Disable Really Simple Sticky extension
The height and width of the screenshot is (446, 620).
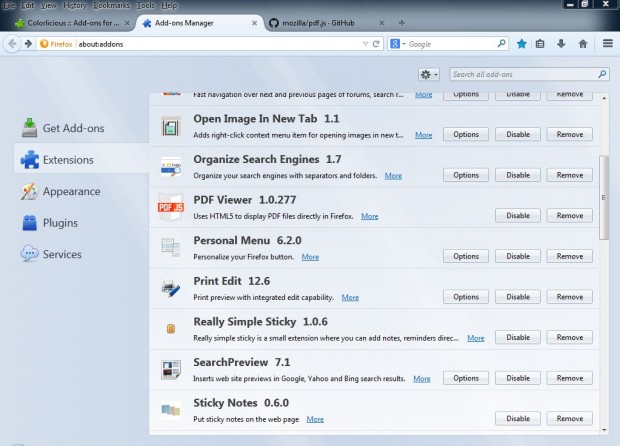[518, 337]
